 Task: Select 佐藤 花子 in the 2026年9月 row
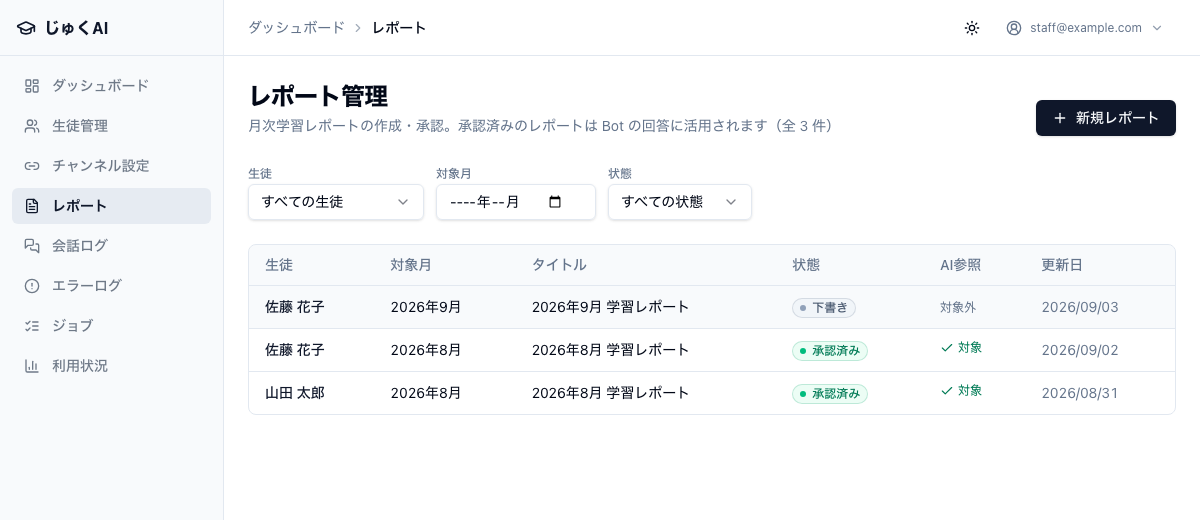point(295,307)
